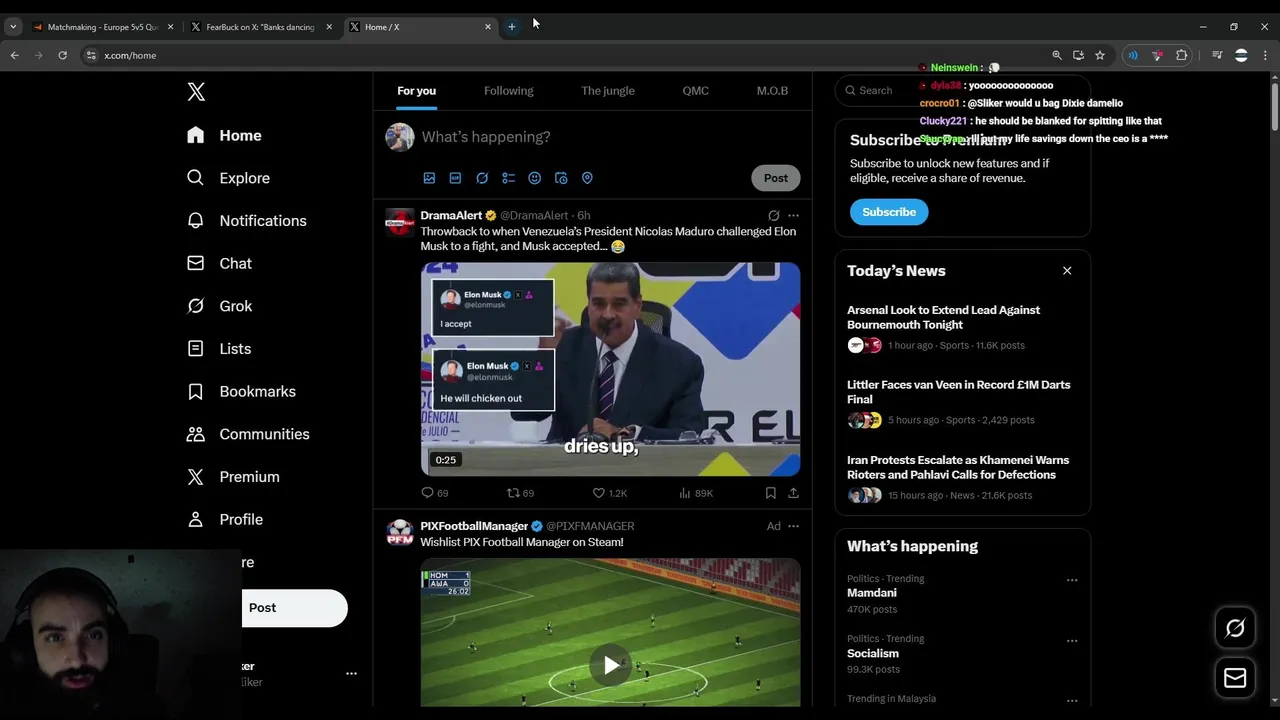The image size is (1280, 720).
Task: Open emoji picker in composer
Action: [534, 178]
